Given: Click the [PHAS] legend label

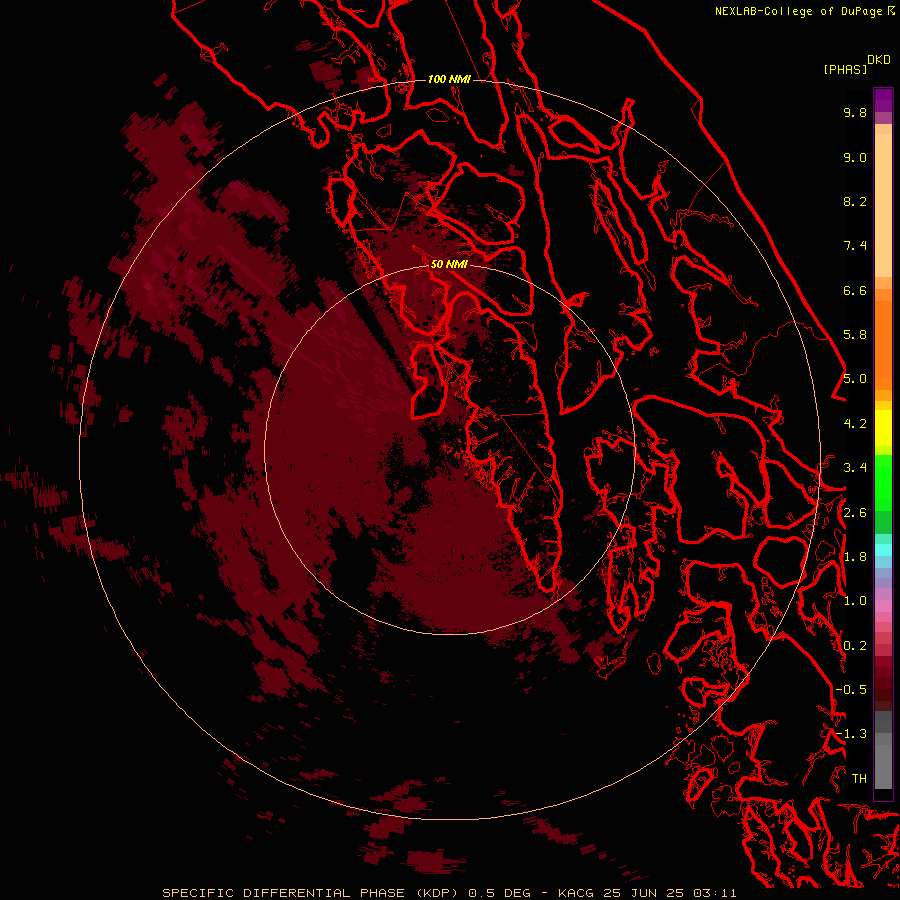Looking at the screenshot, I should (x=845, y=69).
